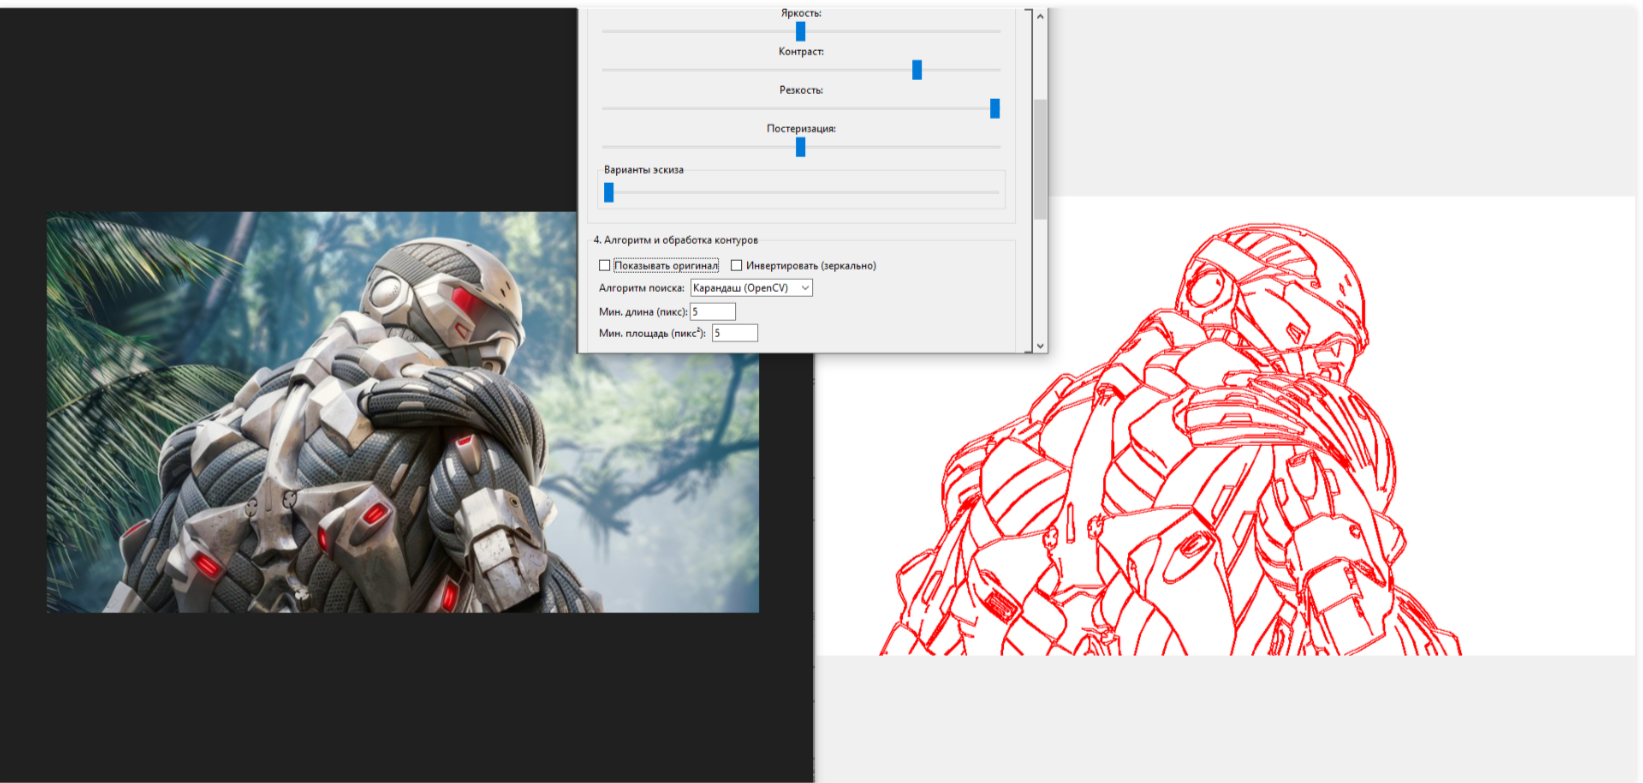Image resolution: width=1643 pixels, height=783 pixels.
Task: Click the Постеризация slider handle
Action: pos(800,147)
